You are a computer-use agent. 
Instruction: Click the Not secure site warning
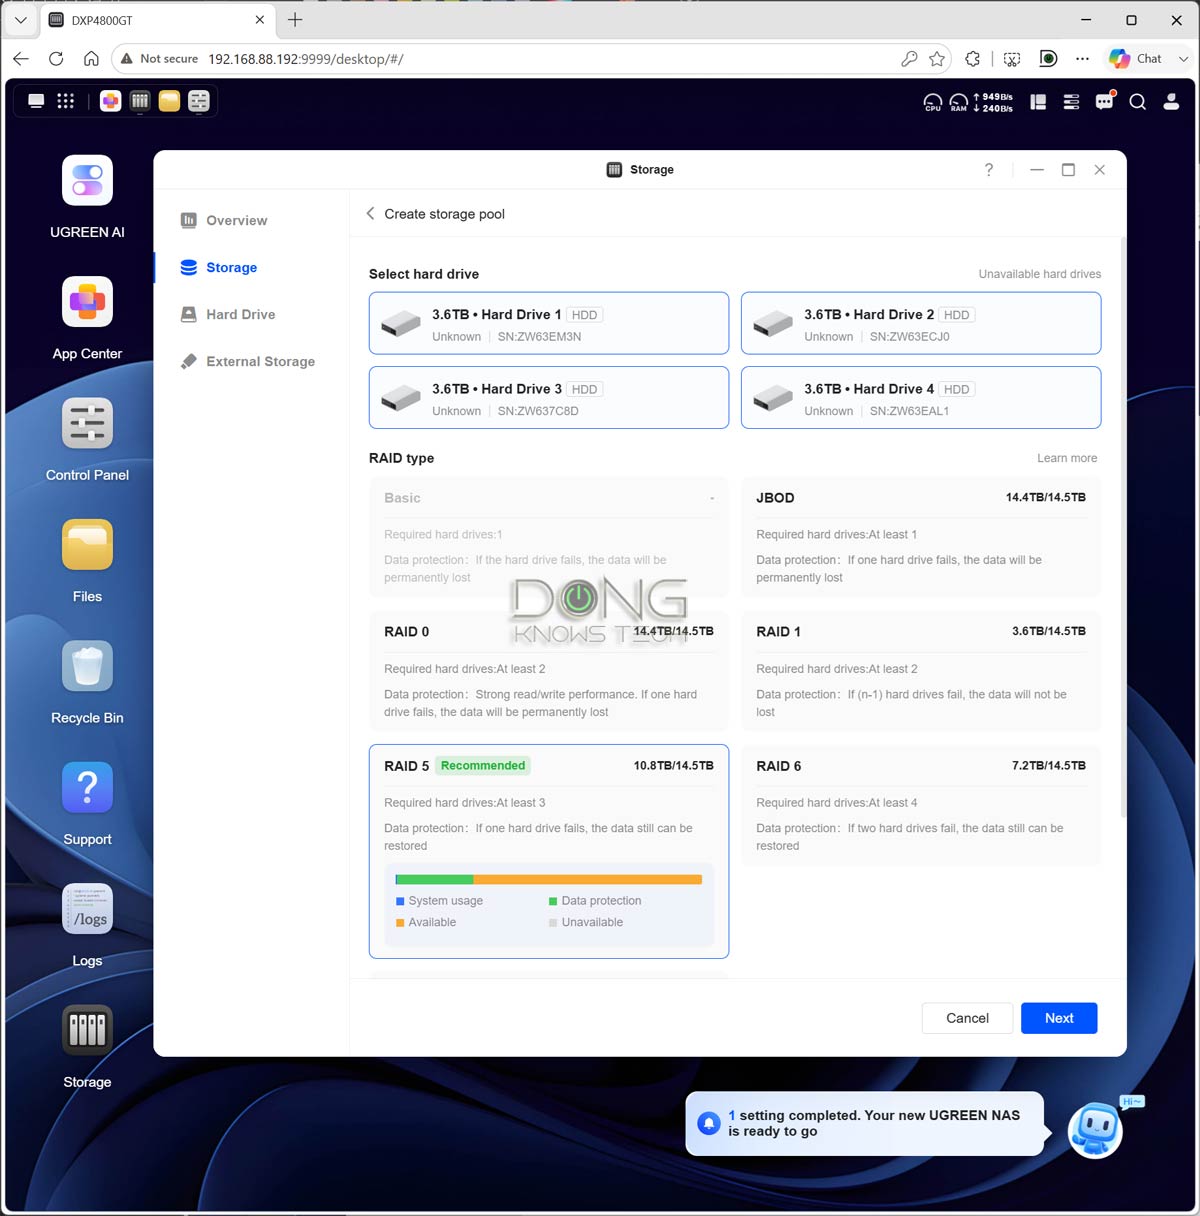tap(159, 59)
